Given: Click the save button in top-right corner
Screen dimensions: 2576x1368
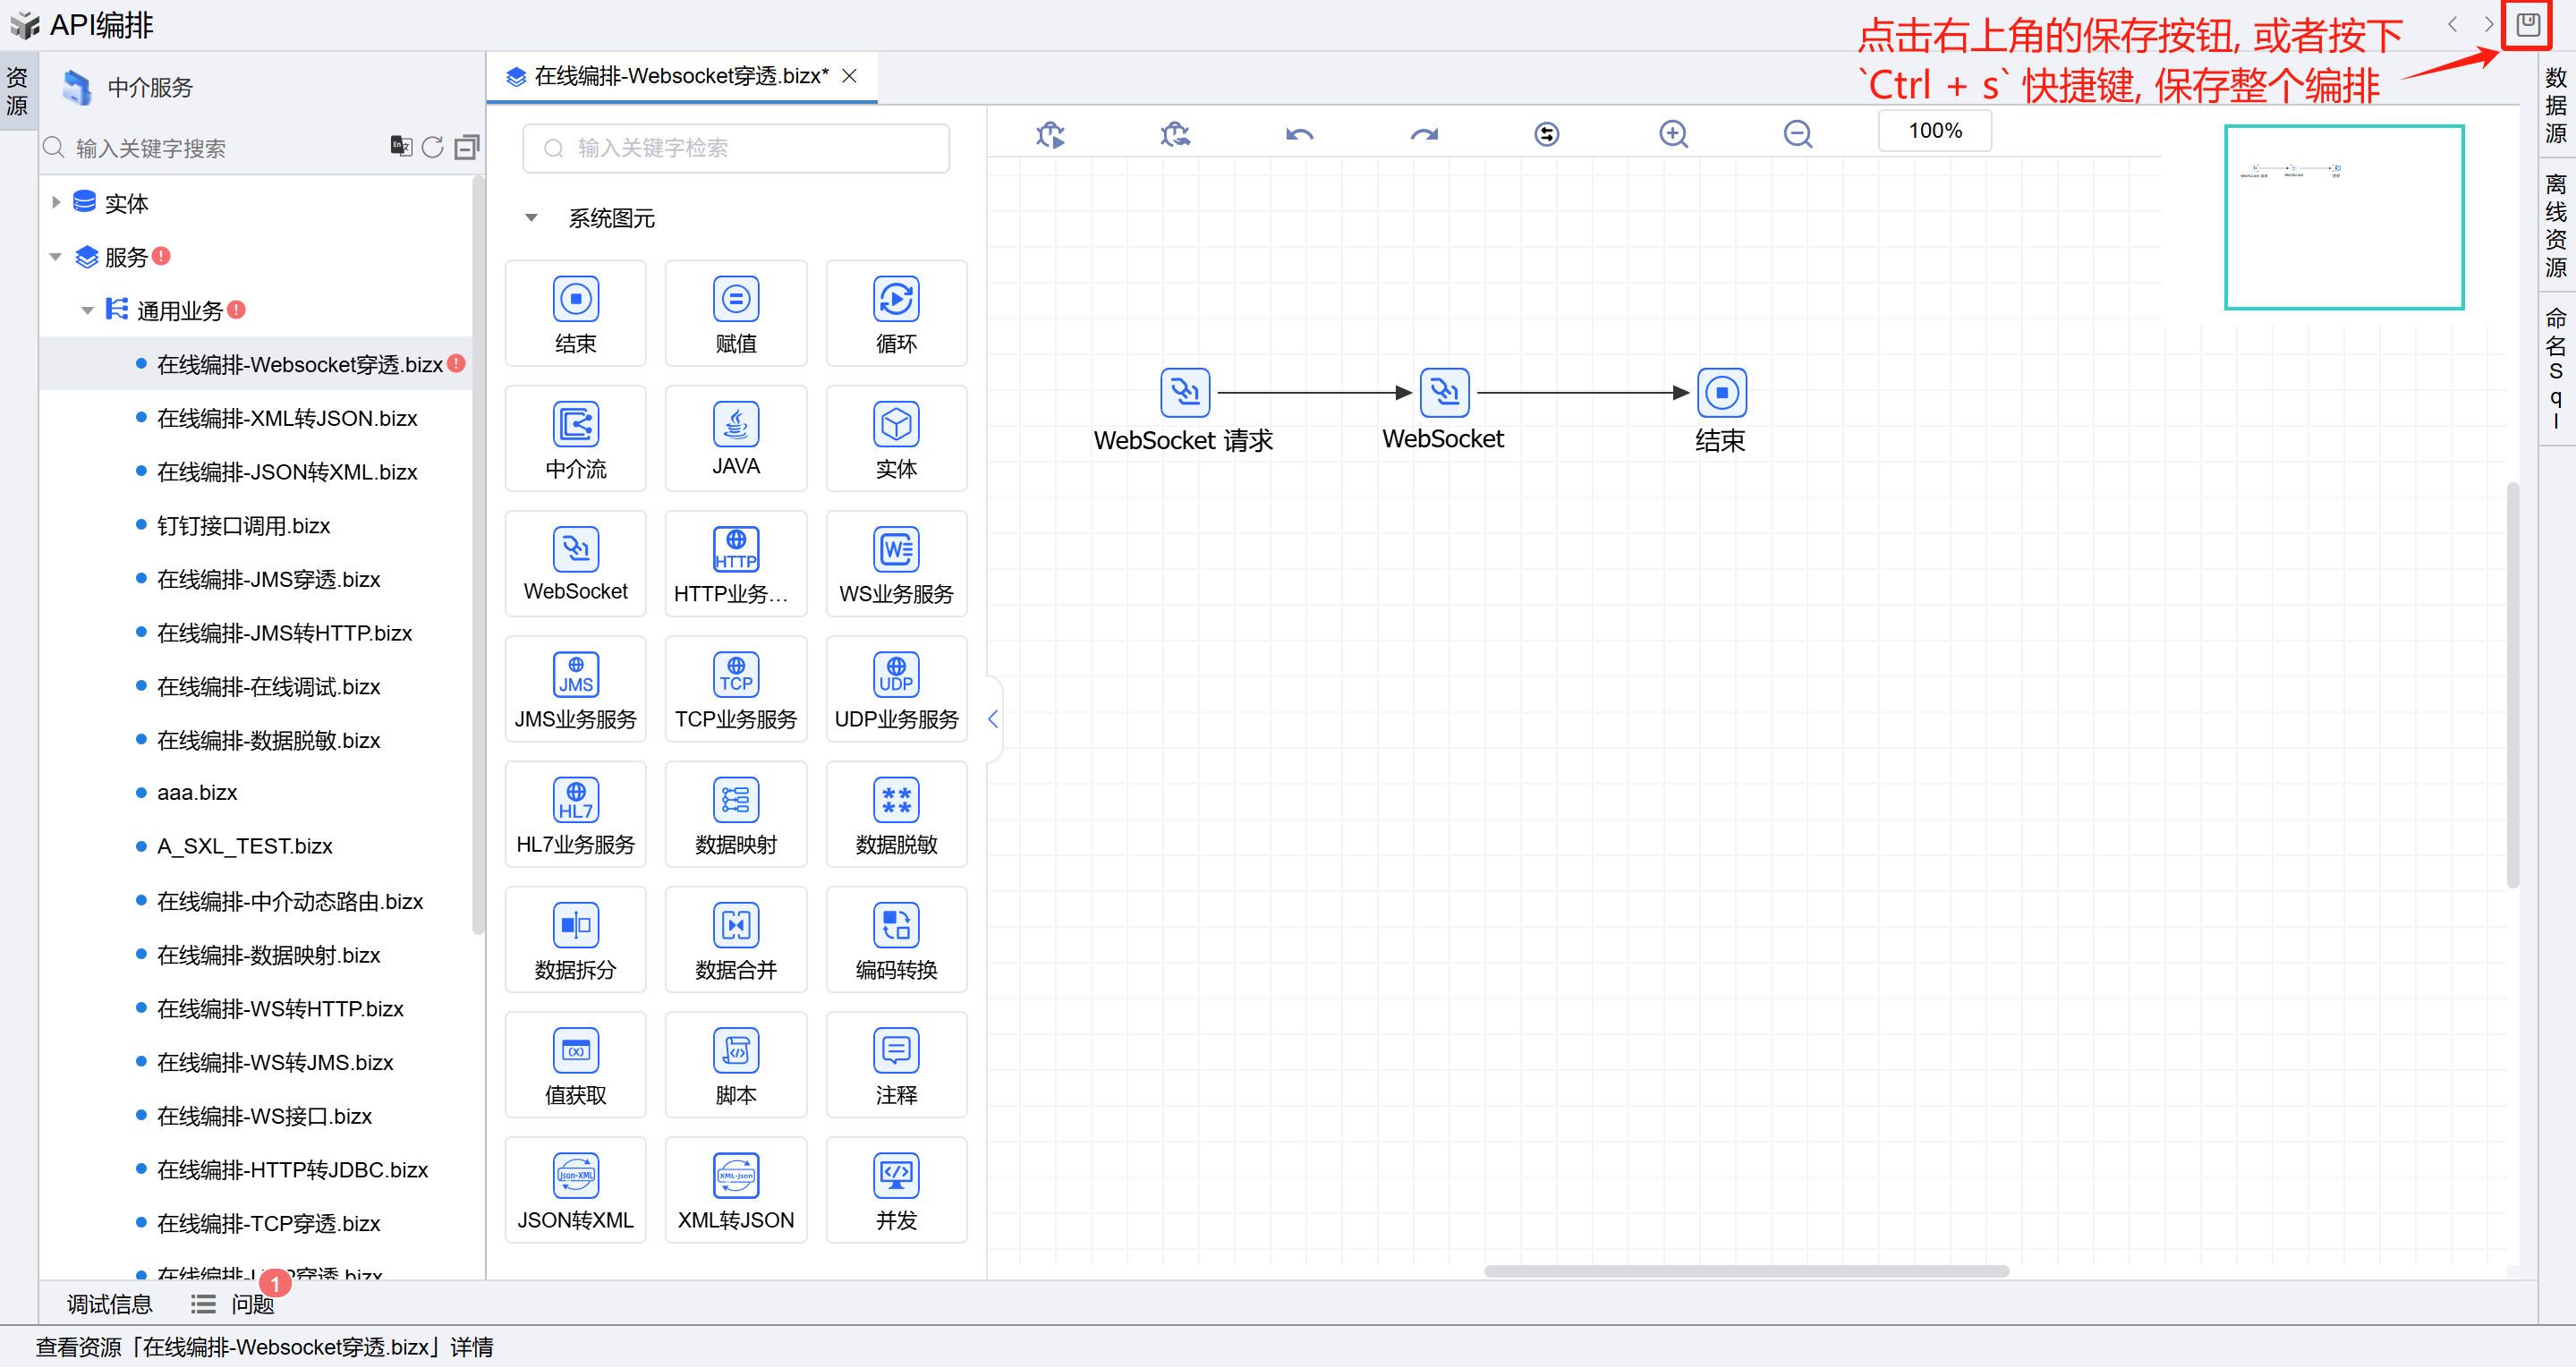Looking at the screenshot, I should [2527, 24].
